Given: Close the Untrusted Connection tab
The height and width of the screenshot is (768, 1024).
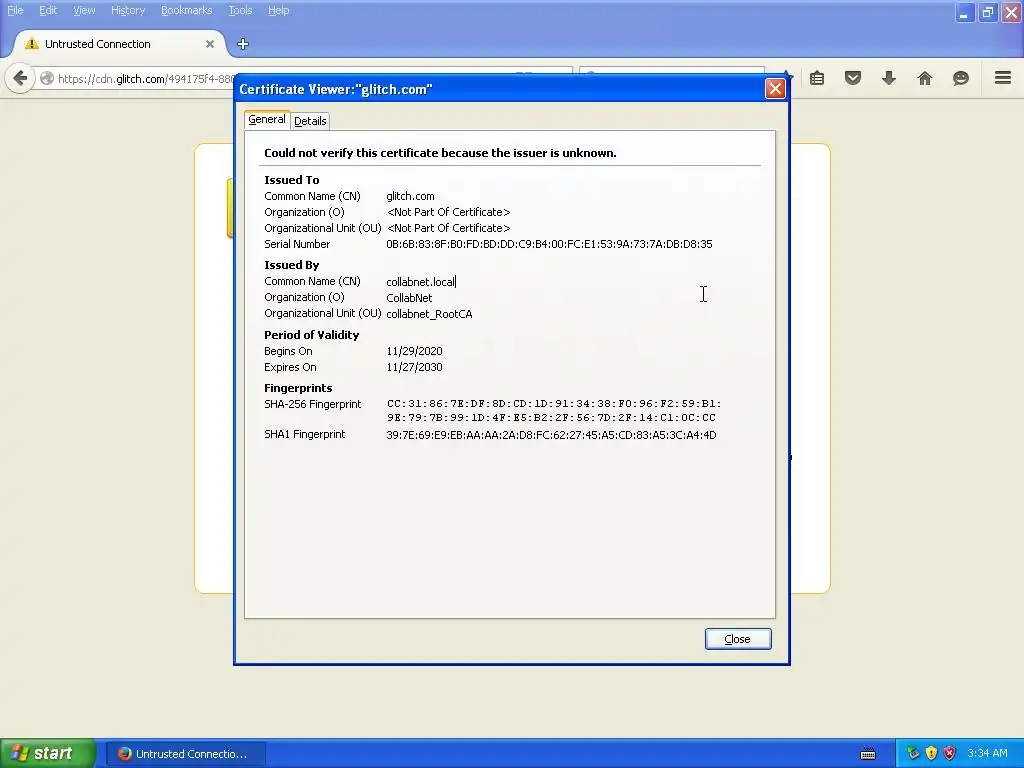Looking at the screenshot, I should click(210, 44).
